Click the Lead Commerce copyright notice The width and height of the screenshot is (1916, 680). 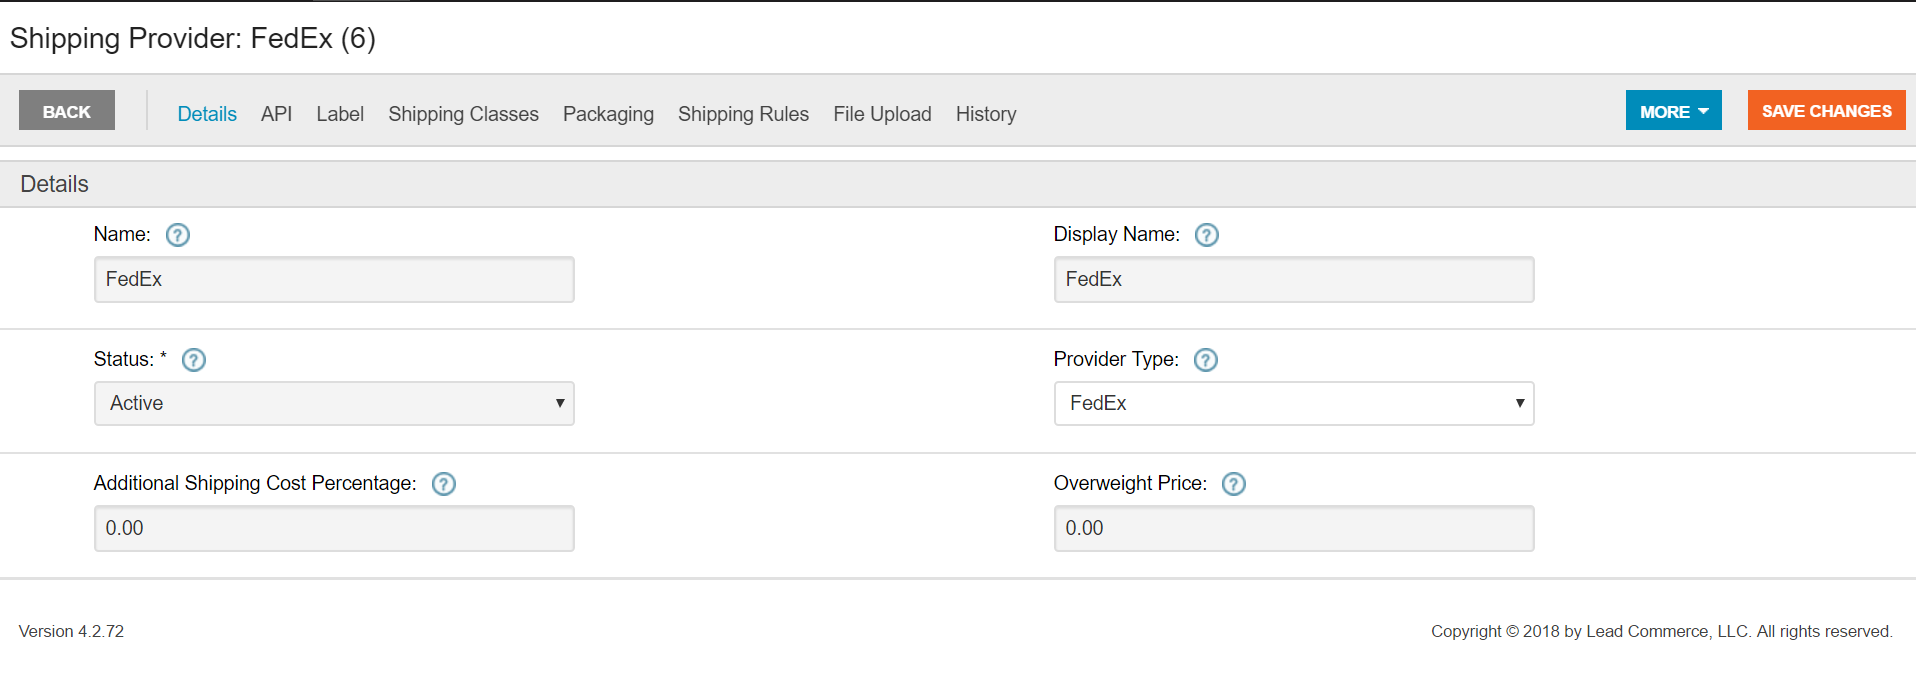tap(1661, 631)
